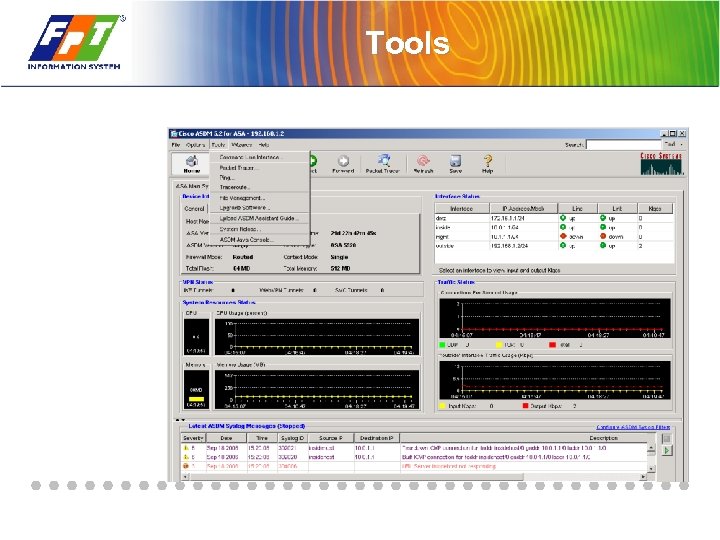Image resolution: width=720 pixels, height=540 pixels.
Task: Click the Save toolbar icon
Action: point(456,164)
